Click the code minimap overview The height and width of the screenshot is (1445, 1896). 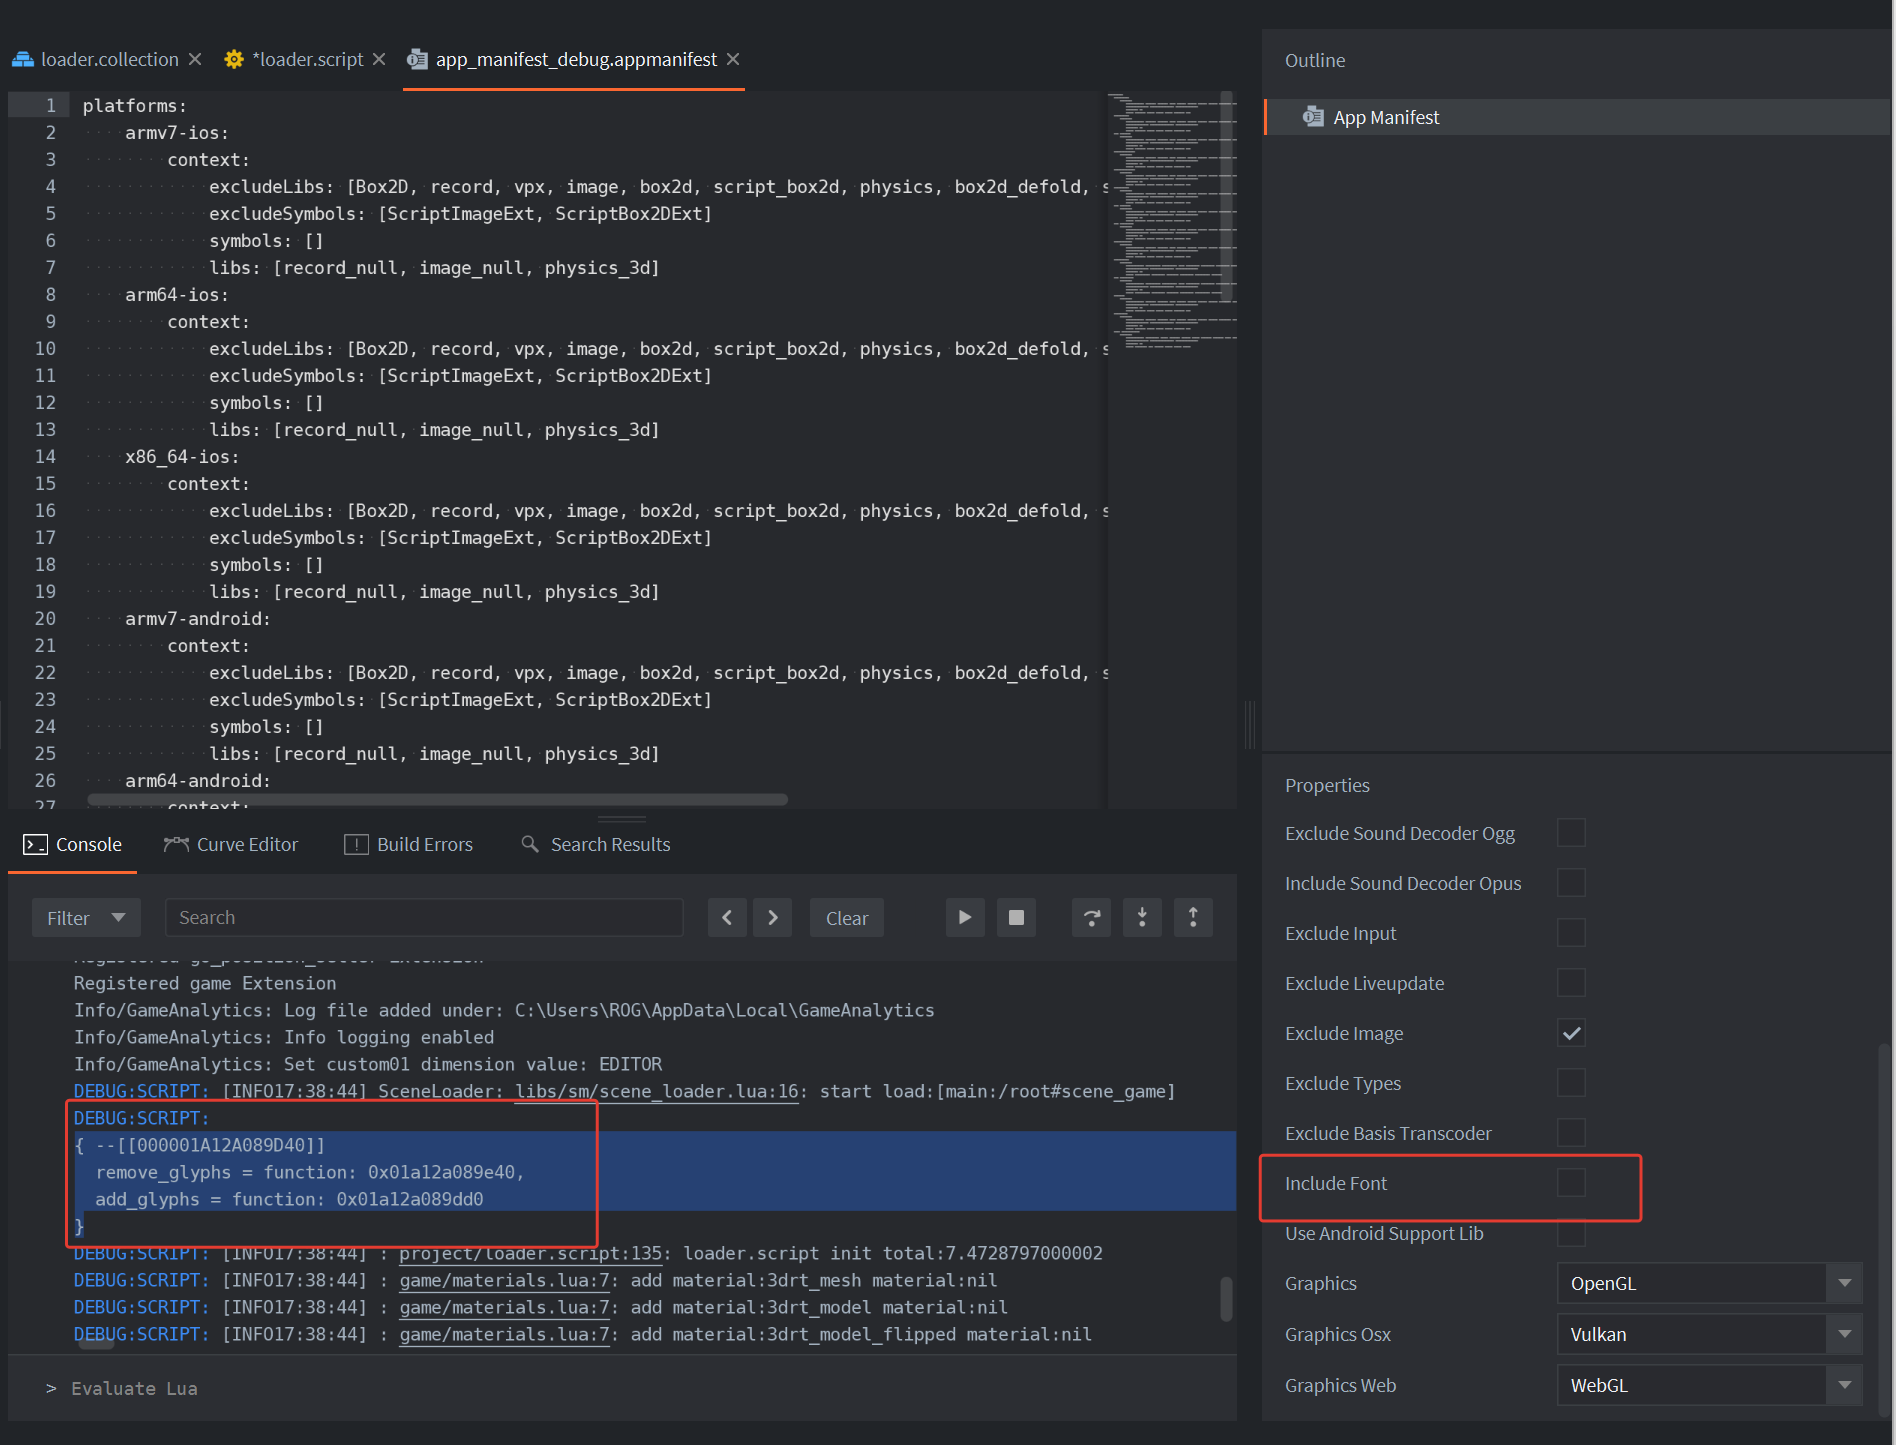tap(1172, 220)
